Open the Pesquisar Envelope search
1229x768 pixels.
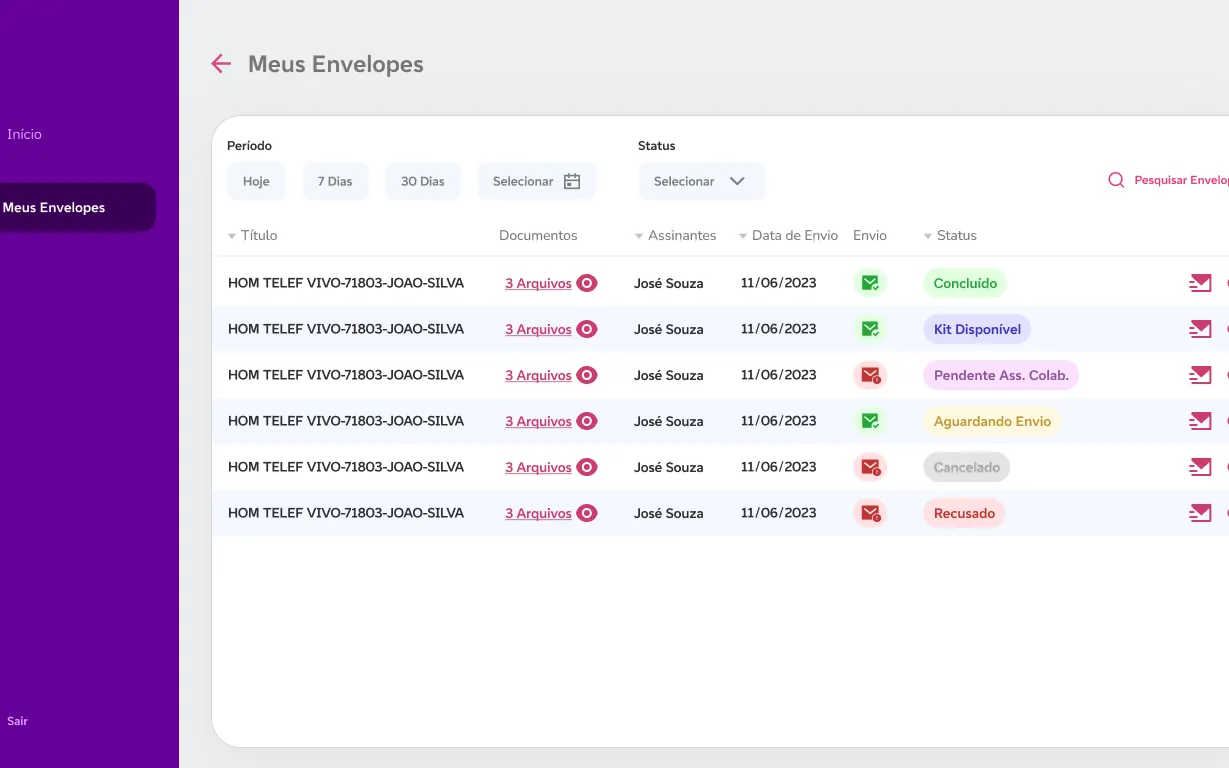[1168, 181]
